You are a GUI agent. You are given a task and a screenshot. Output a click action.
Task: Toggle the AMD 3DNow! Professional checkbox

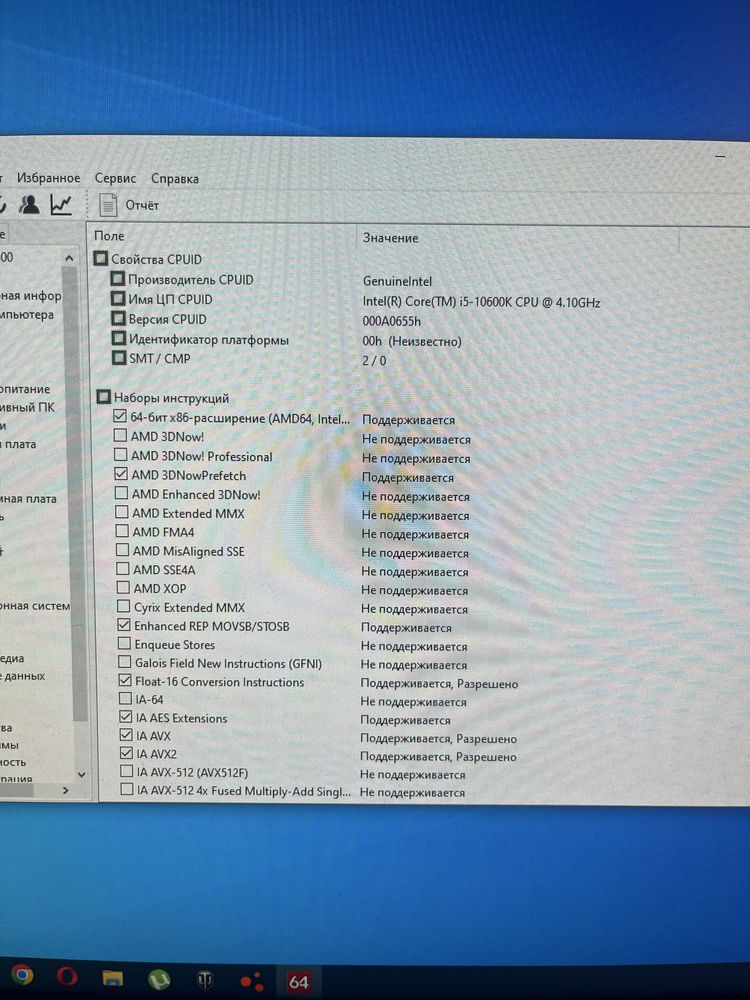point(121,455)
